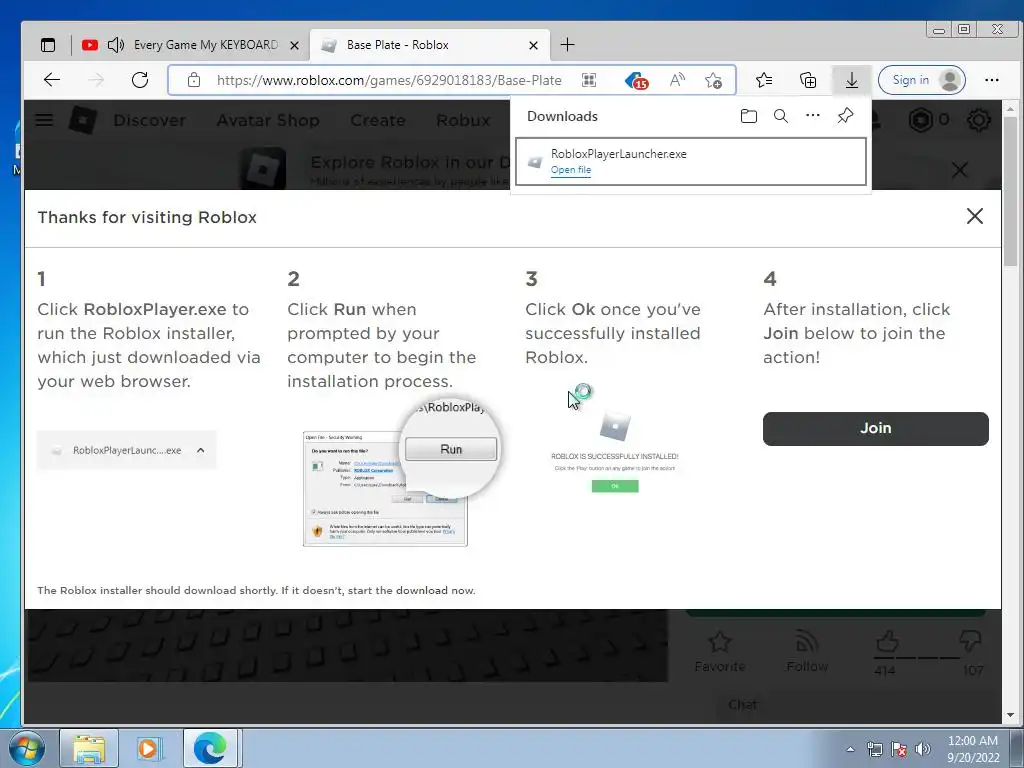Close the Every Game My KEYBOARD tab
Image resolution: width=1024 pixels, height=768 pixels.
[295, 46]
